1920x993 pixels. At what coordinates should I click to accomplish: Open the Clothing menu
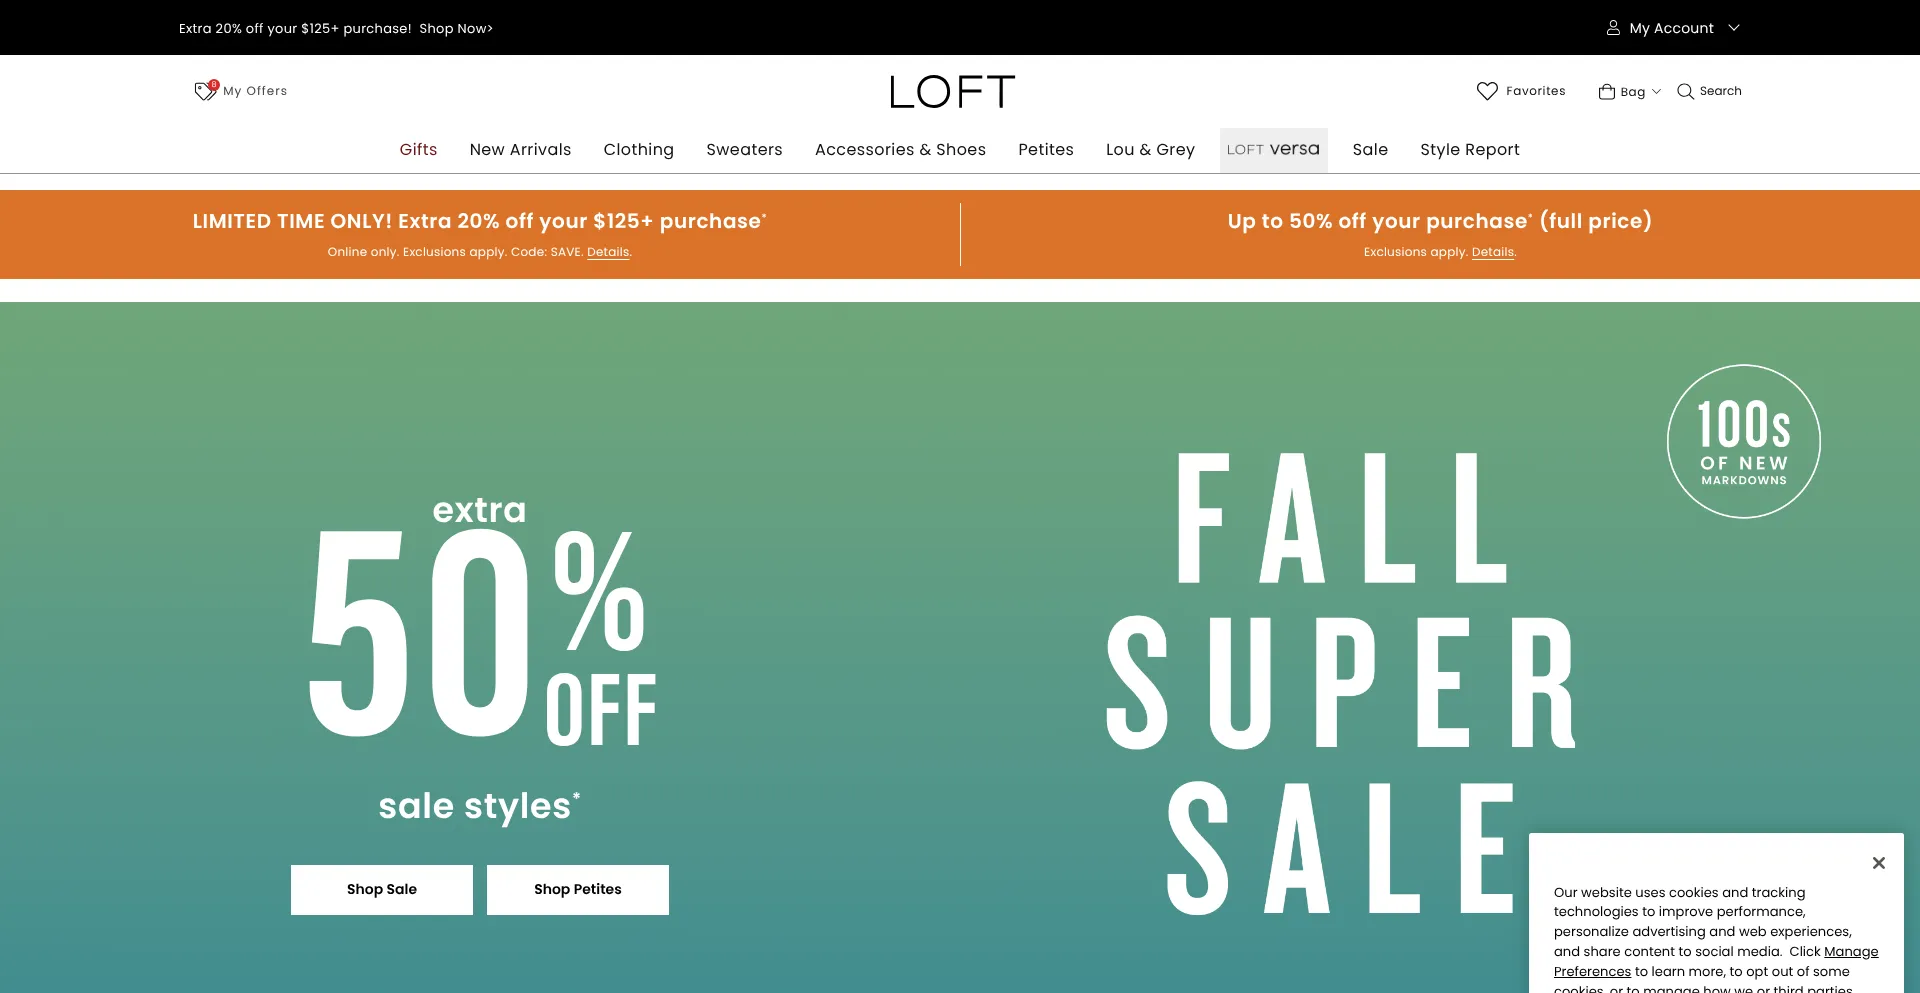tap(638, 150)
